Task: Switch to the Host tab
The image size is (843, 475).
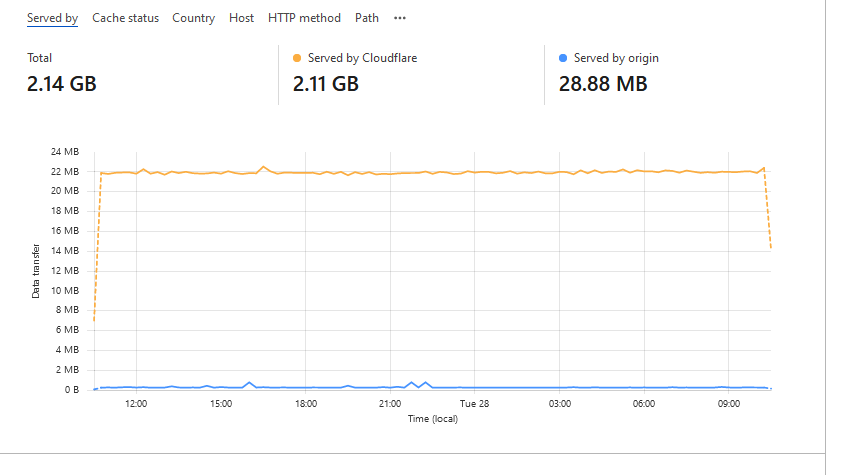Action: (241, 18)
